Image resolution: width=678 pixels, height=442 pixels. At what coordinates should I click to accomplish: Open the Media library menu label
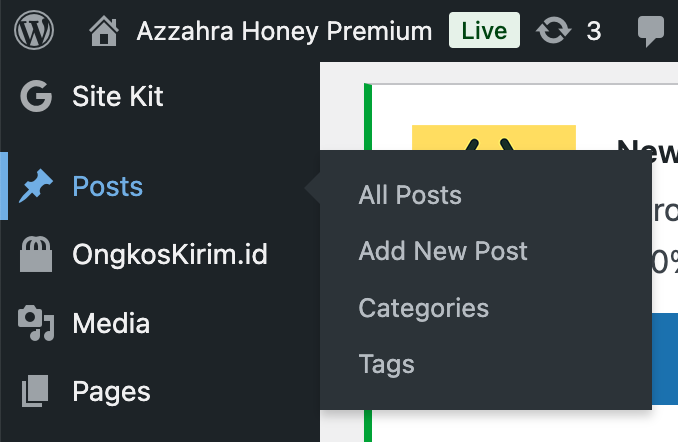pyautogui.click(x=111, y=323)
